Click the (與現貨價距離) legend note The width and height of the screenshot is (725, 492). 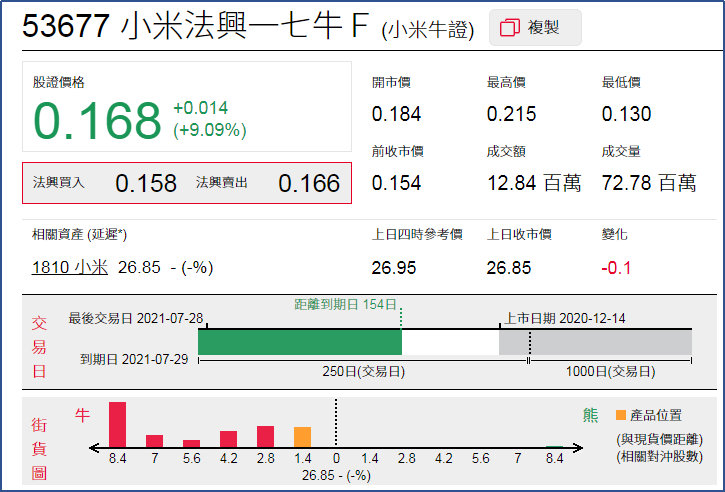(659, 439)
